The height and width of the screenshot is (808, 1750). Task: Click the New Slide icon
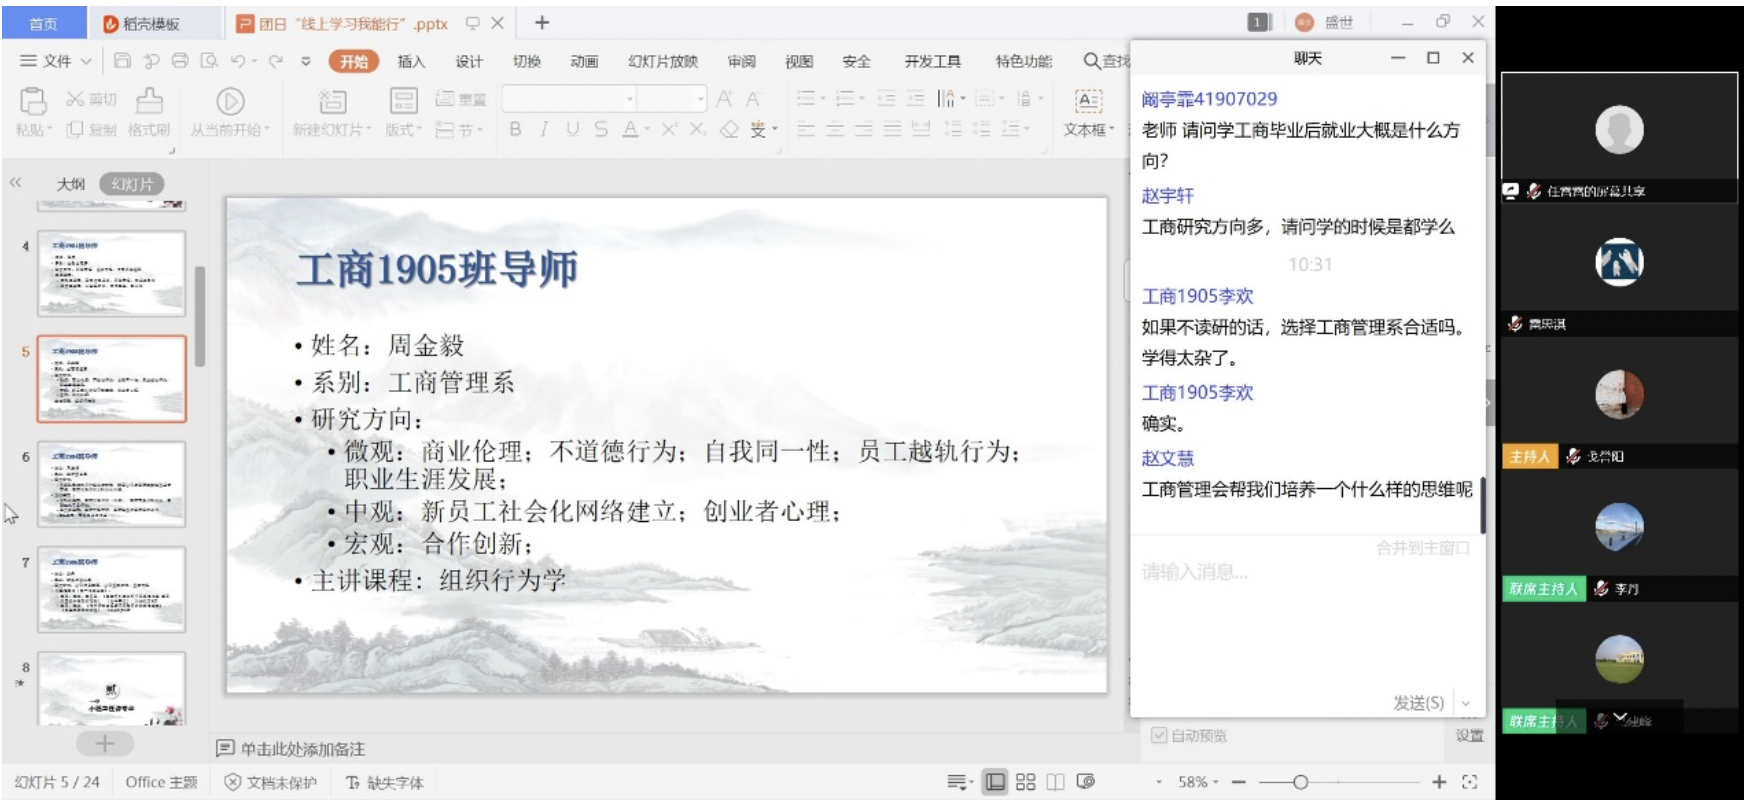point(331,101)
